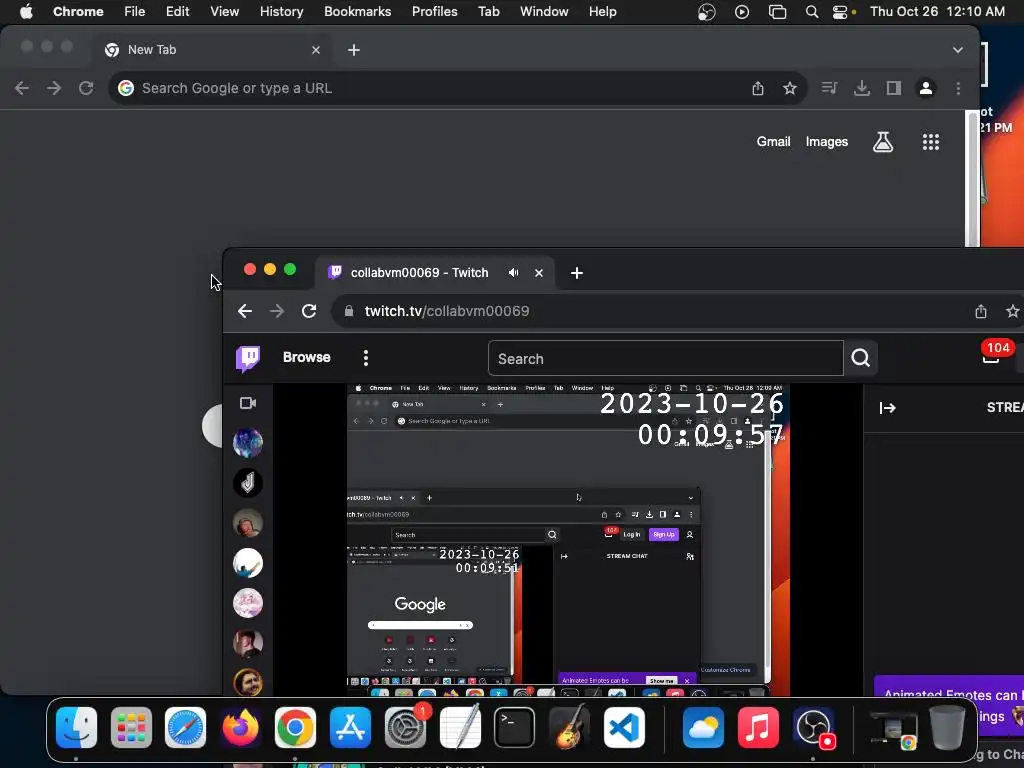Image resolution: width=1024 pixels, height=768 pixels.
Task: Open Chrome three-dot menu in New Tab window
Action: point(958,88)
